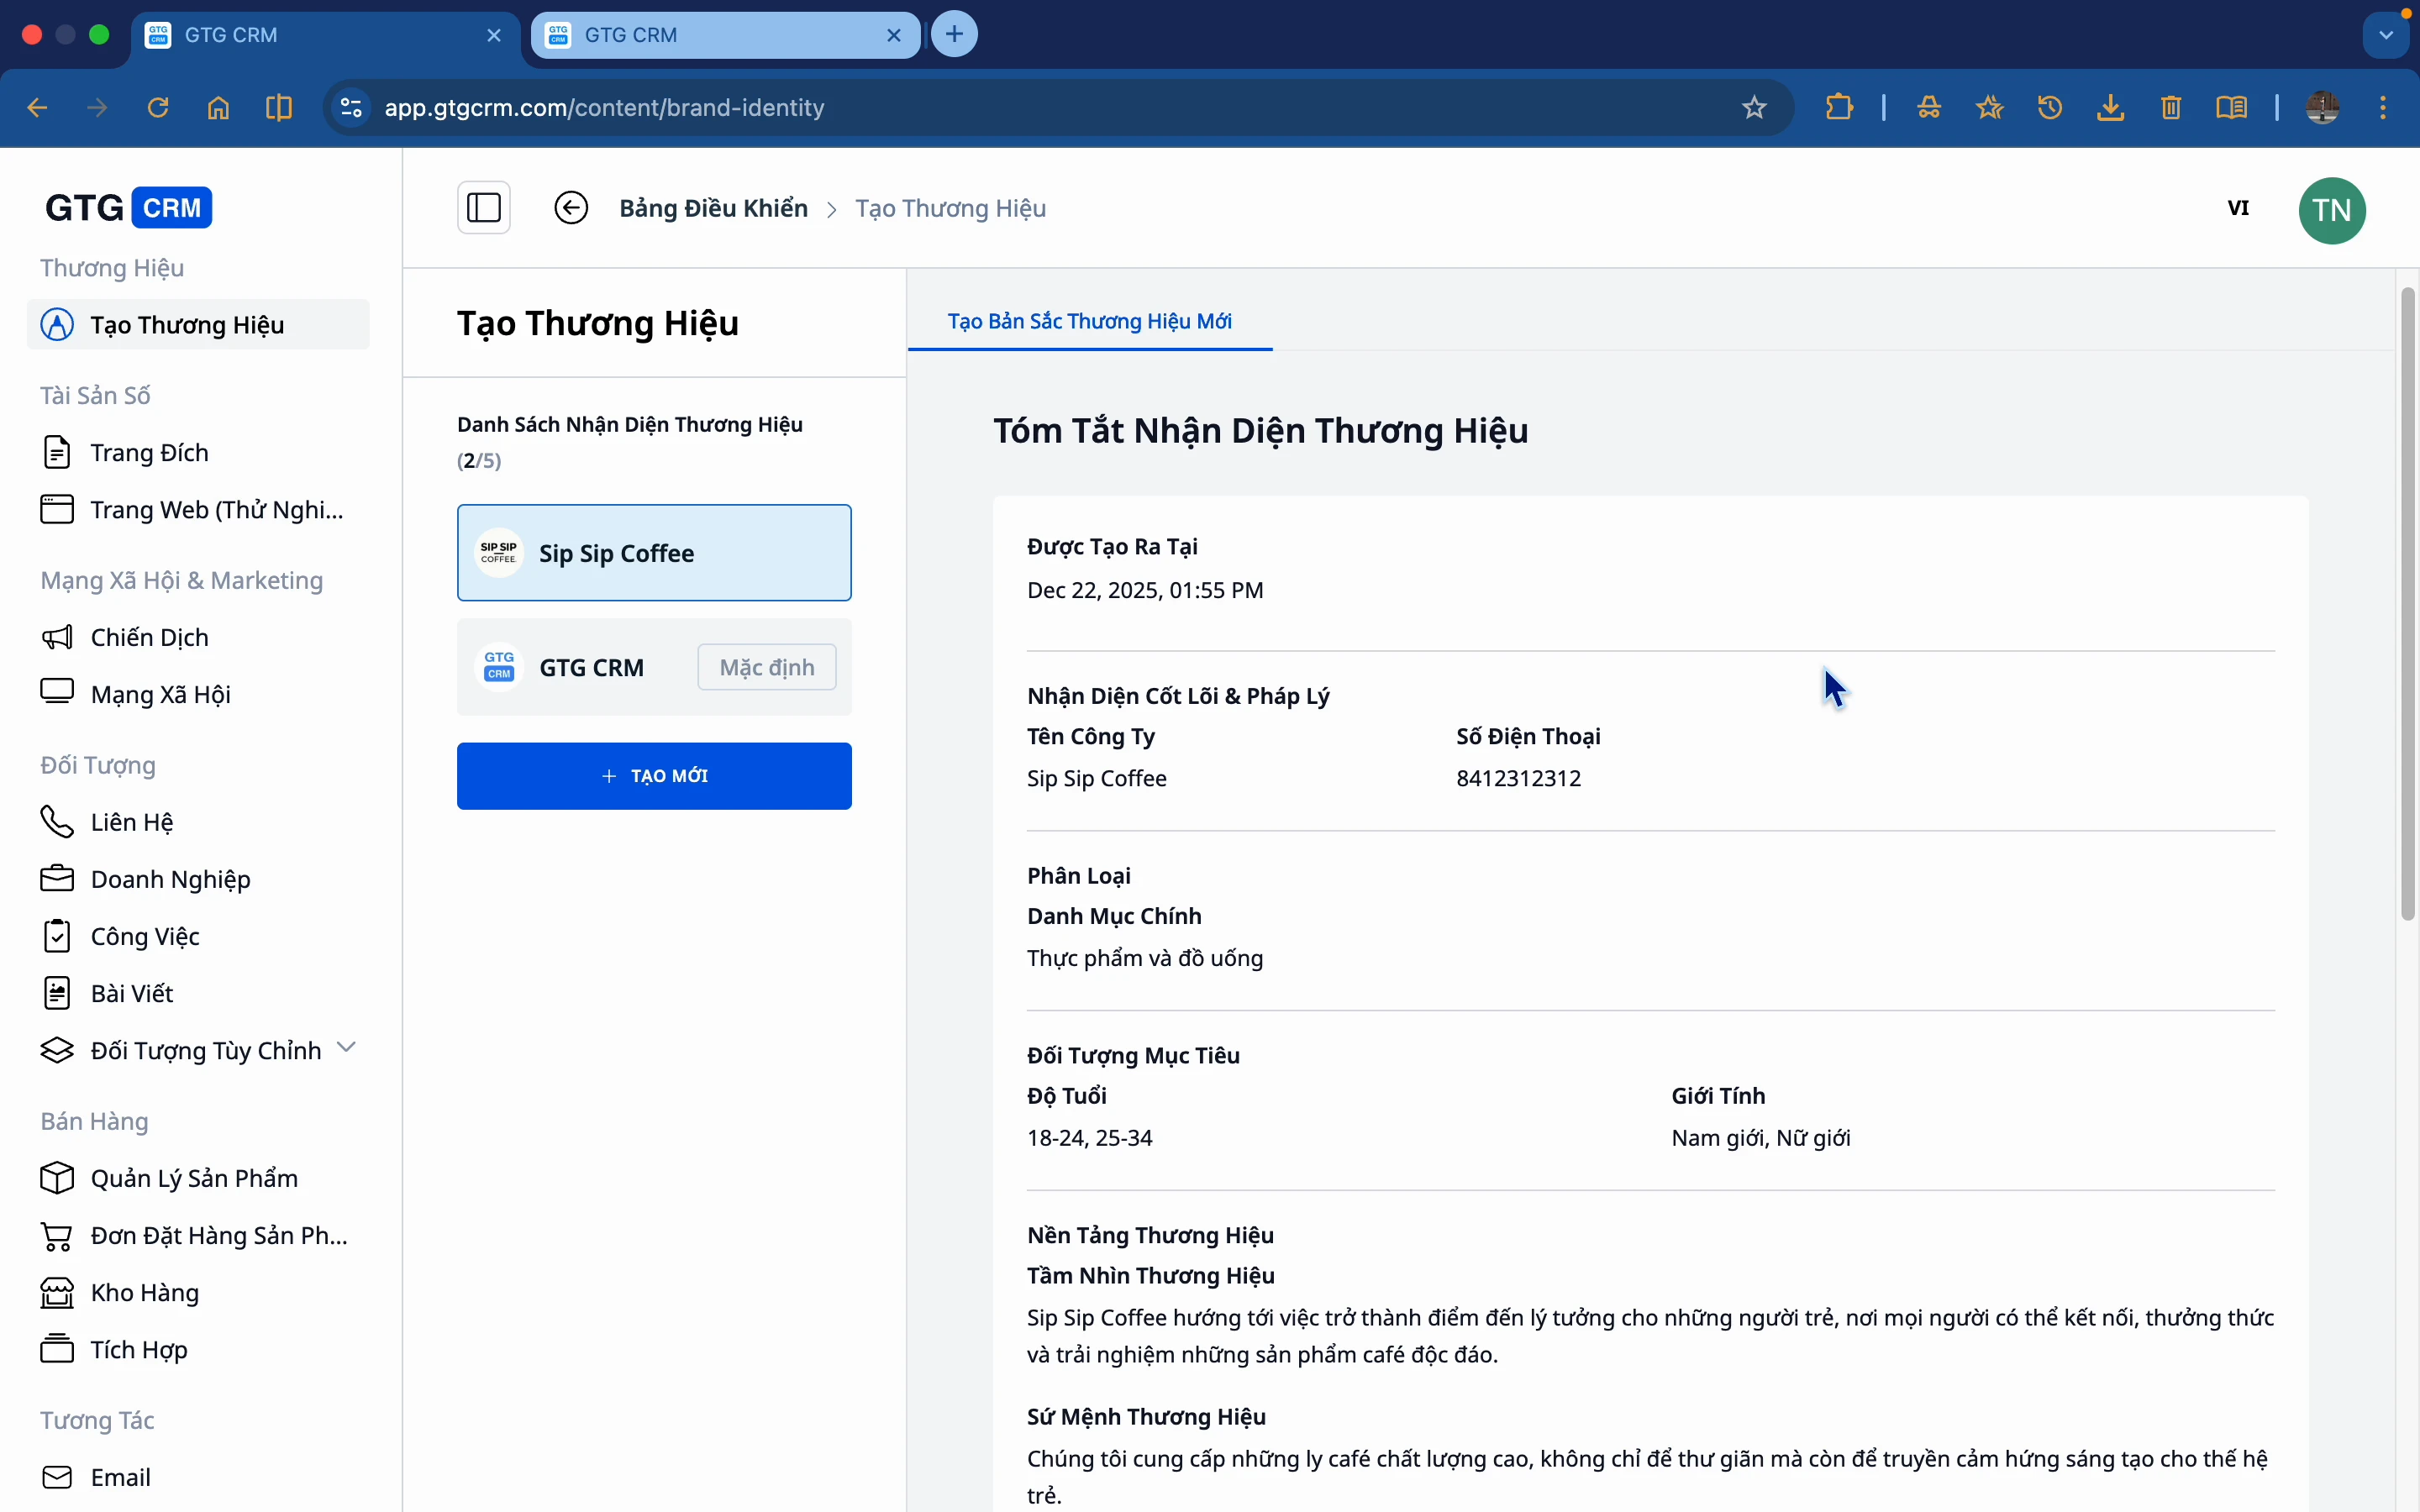This screenshot has width=2420, height=1512.
Task: Open Liên Hệ contacts in the sidebar
Action: [x=131, y=822]
